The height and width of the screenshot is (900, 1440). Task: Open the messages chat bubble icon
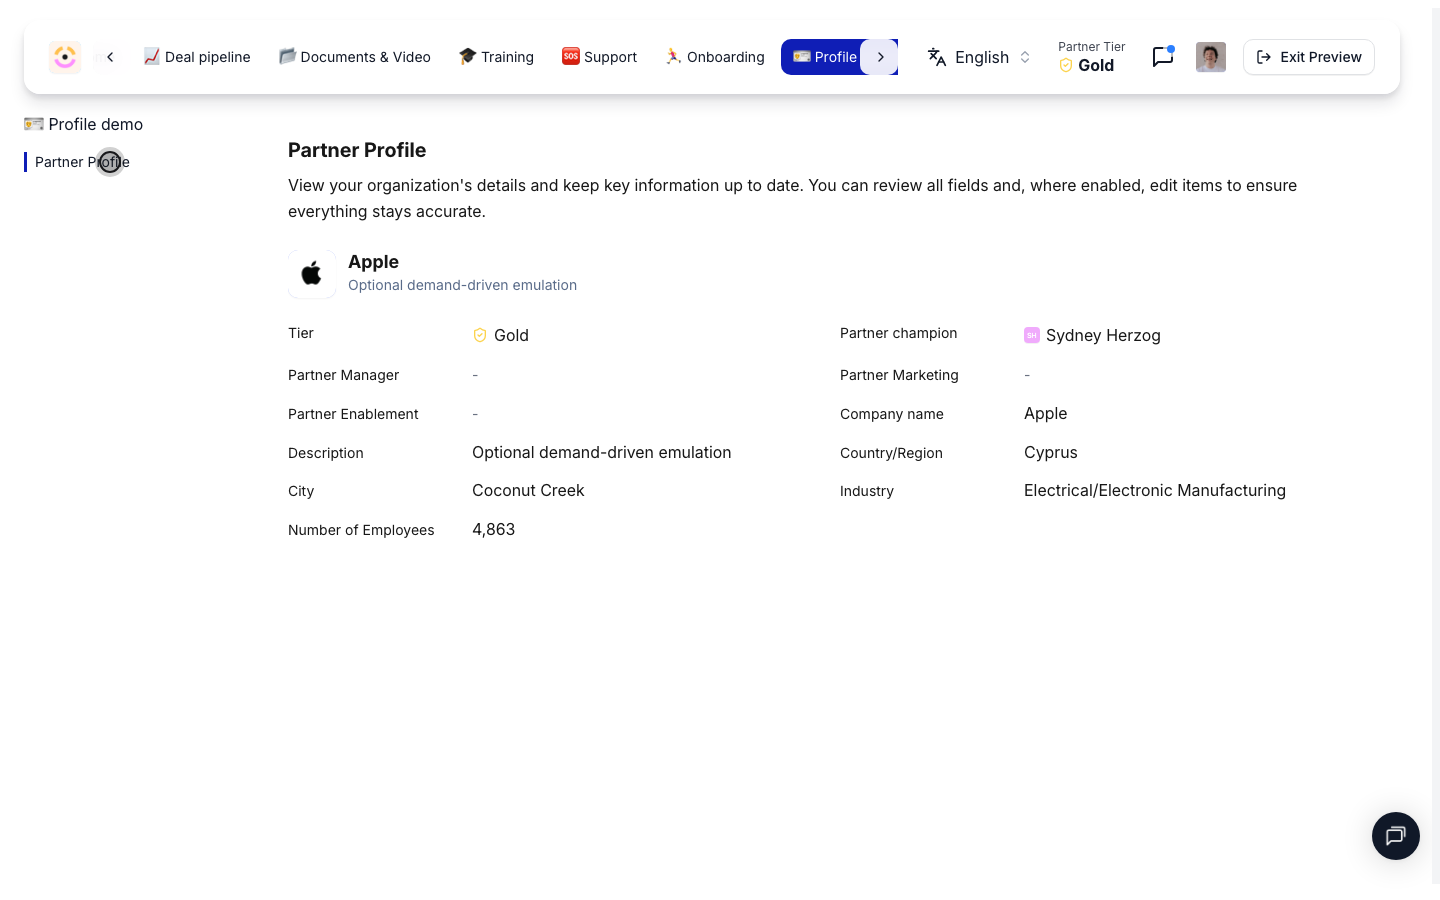click(1162, 57)
